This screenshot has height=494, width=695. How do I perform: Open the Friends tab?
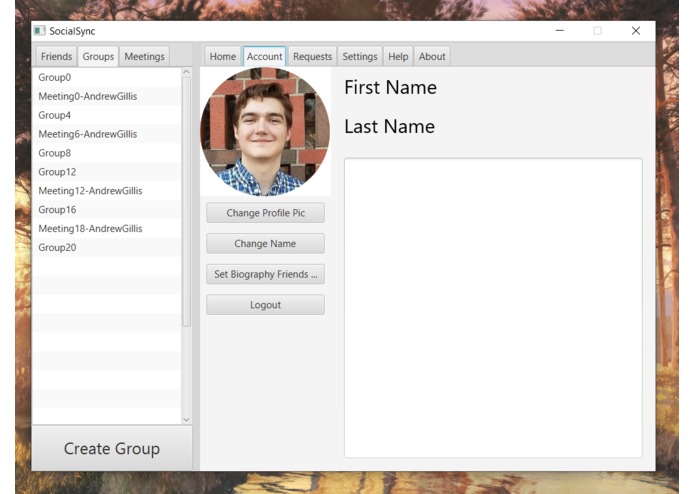click(56, 57)
